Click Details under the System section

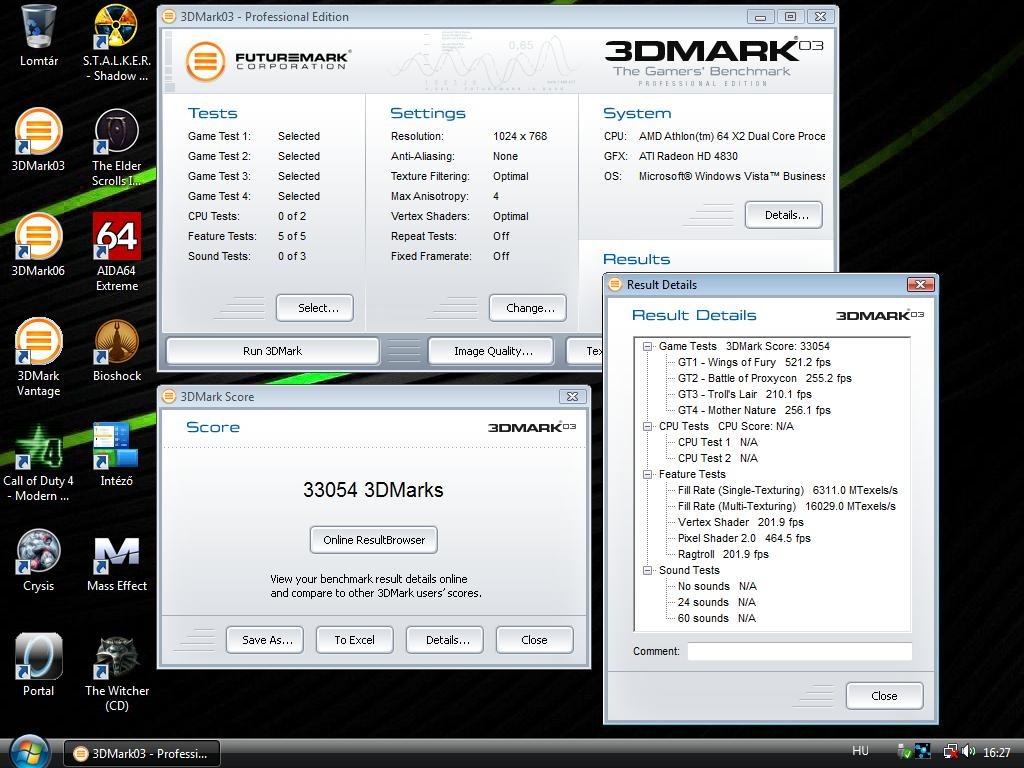783,214
